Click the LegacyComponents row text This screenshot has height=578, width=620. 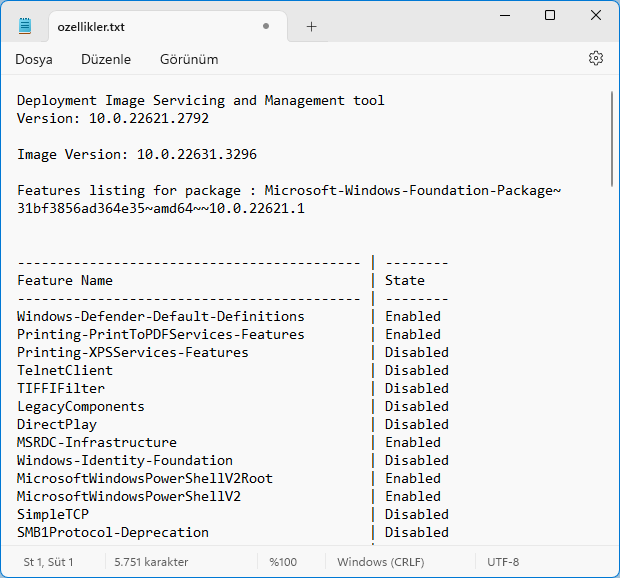click(81, 406)
